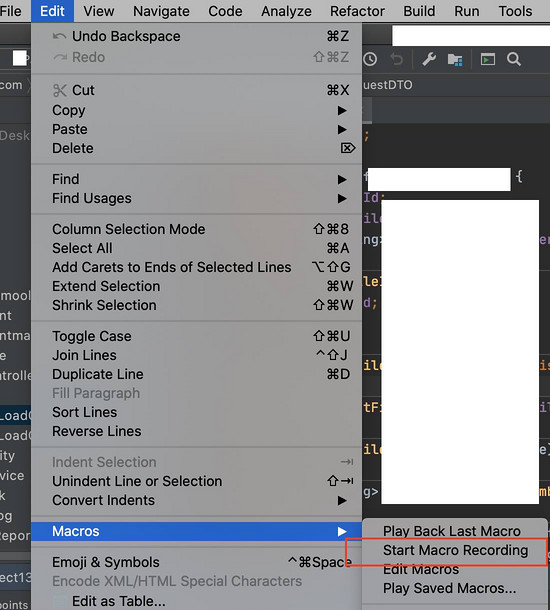
Task: Open Play Saved Macros...
Action: click(x=455, y=588)
